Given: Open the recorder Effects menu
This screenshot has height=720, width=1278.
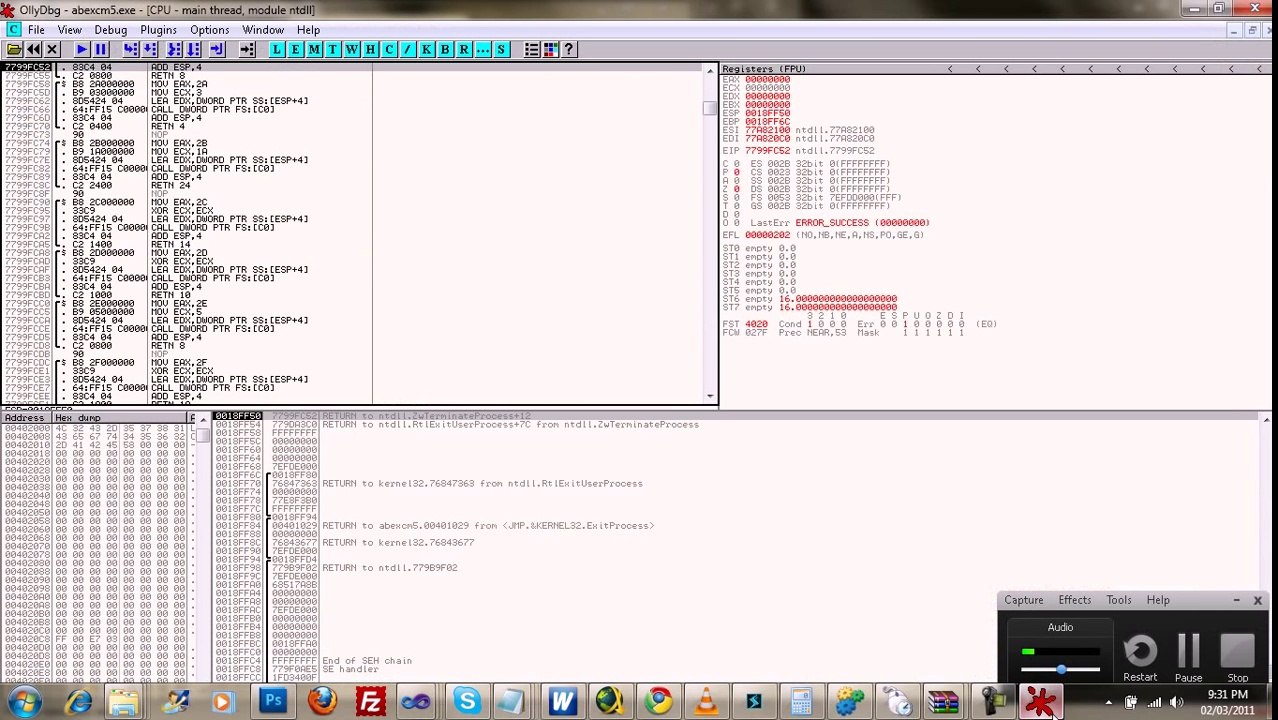Looking at the screenshot, I should pyautogui.click(x=1074, y=600).
